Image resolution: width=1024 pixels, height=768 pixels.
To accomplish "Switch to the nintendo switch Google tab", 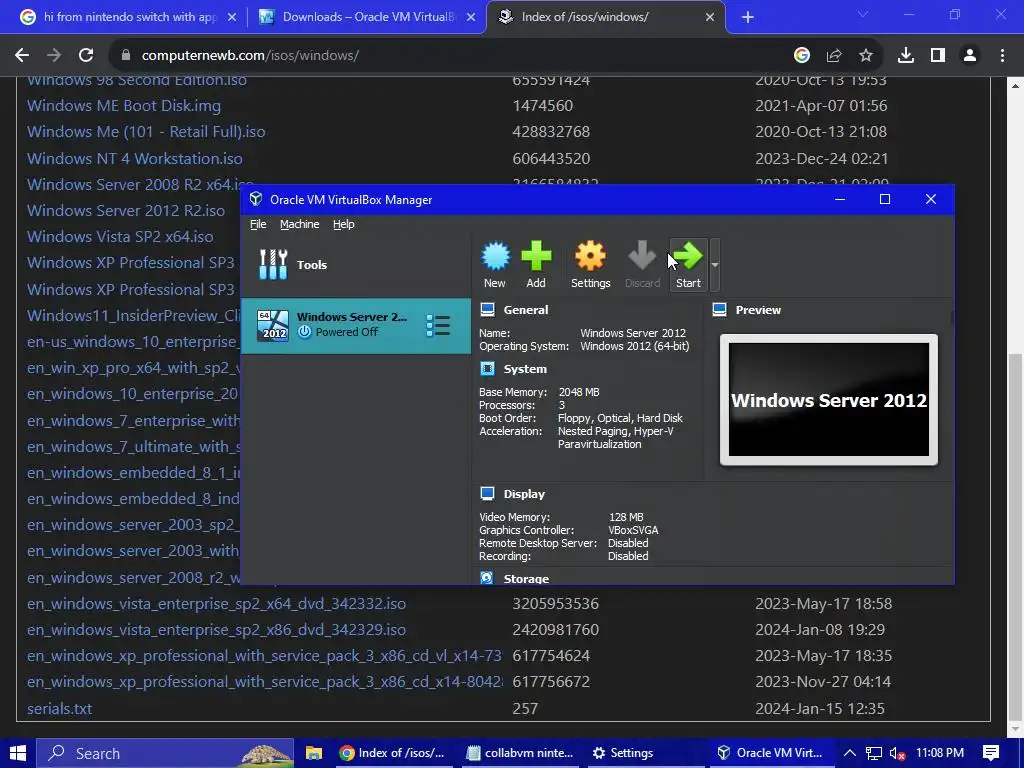I will coord(127,17).
